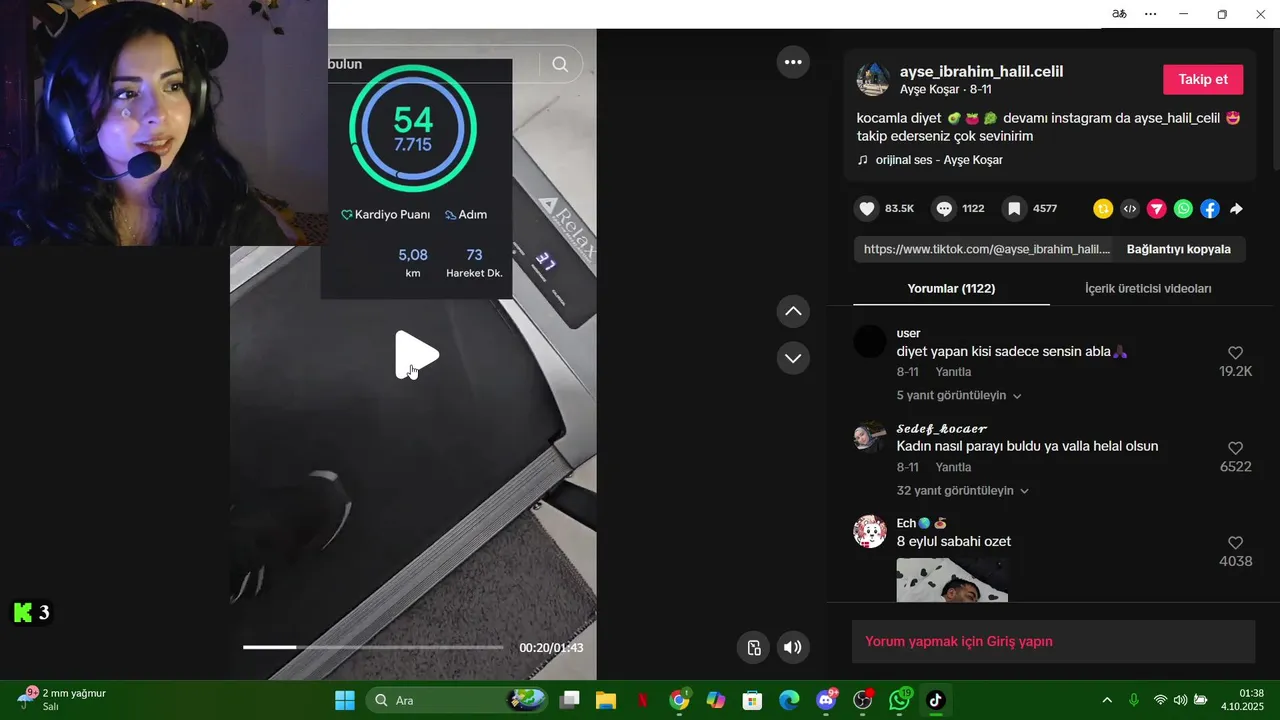Reply to the 'diyet yapan kisi' comment
Image resolution: width=1280 pixels, height=720 pixels.
click(953, 372)
